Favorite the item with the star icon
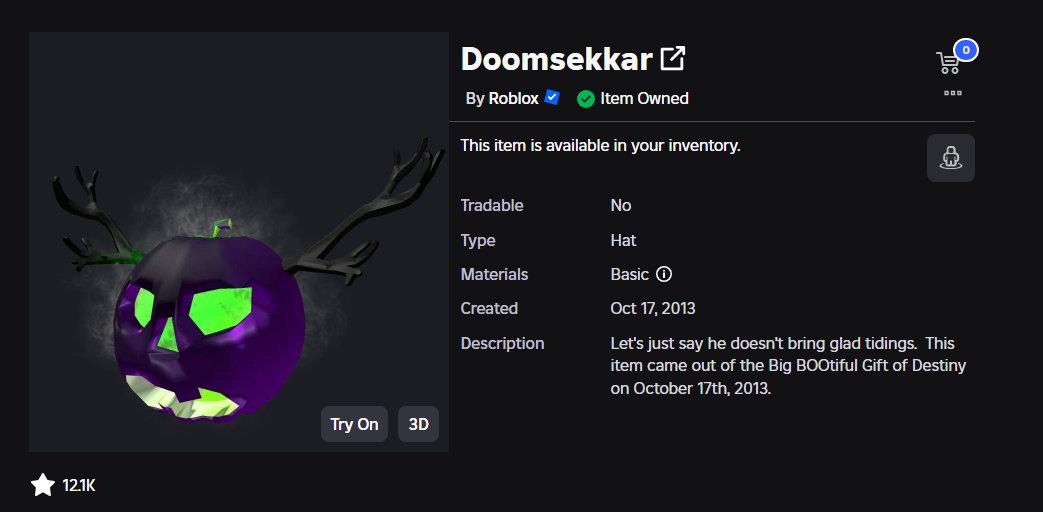The image size is (1043, 512). [x=43, y=485]
